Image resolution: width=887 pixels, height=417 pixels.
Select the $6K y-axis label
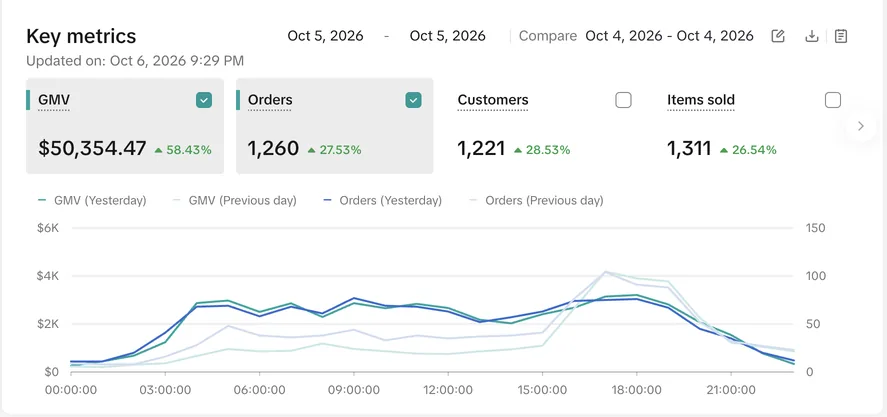pyautogui.click(x=48, y=228)
